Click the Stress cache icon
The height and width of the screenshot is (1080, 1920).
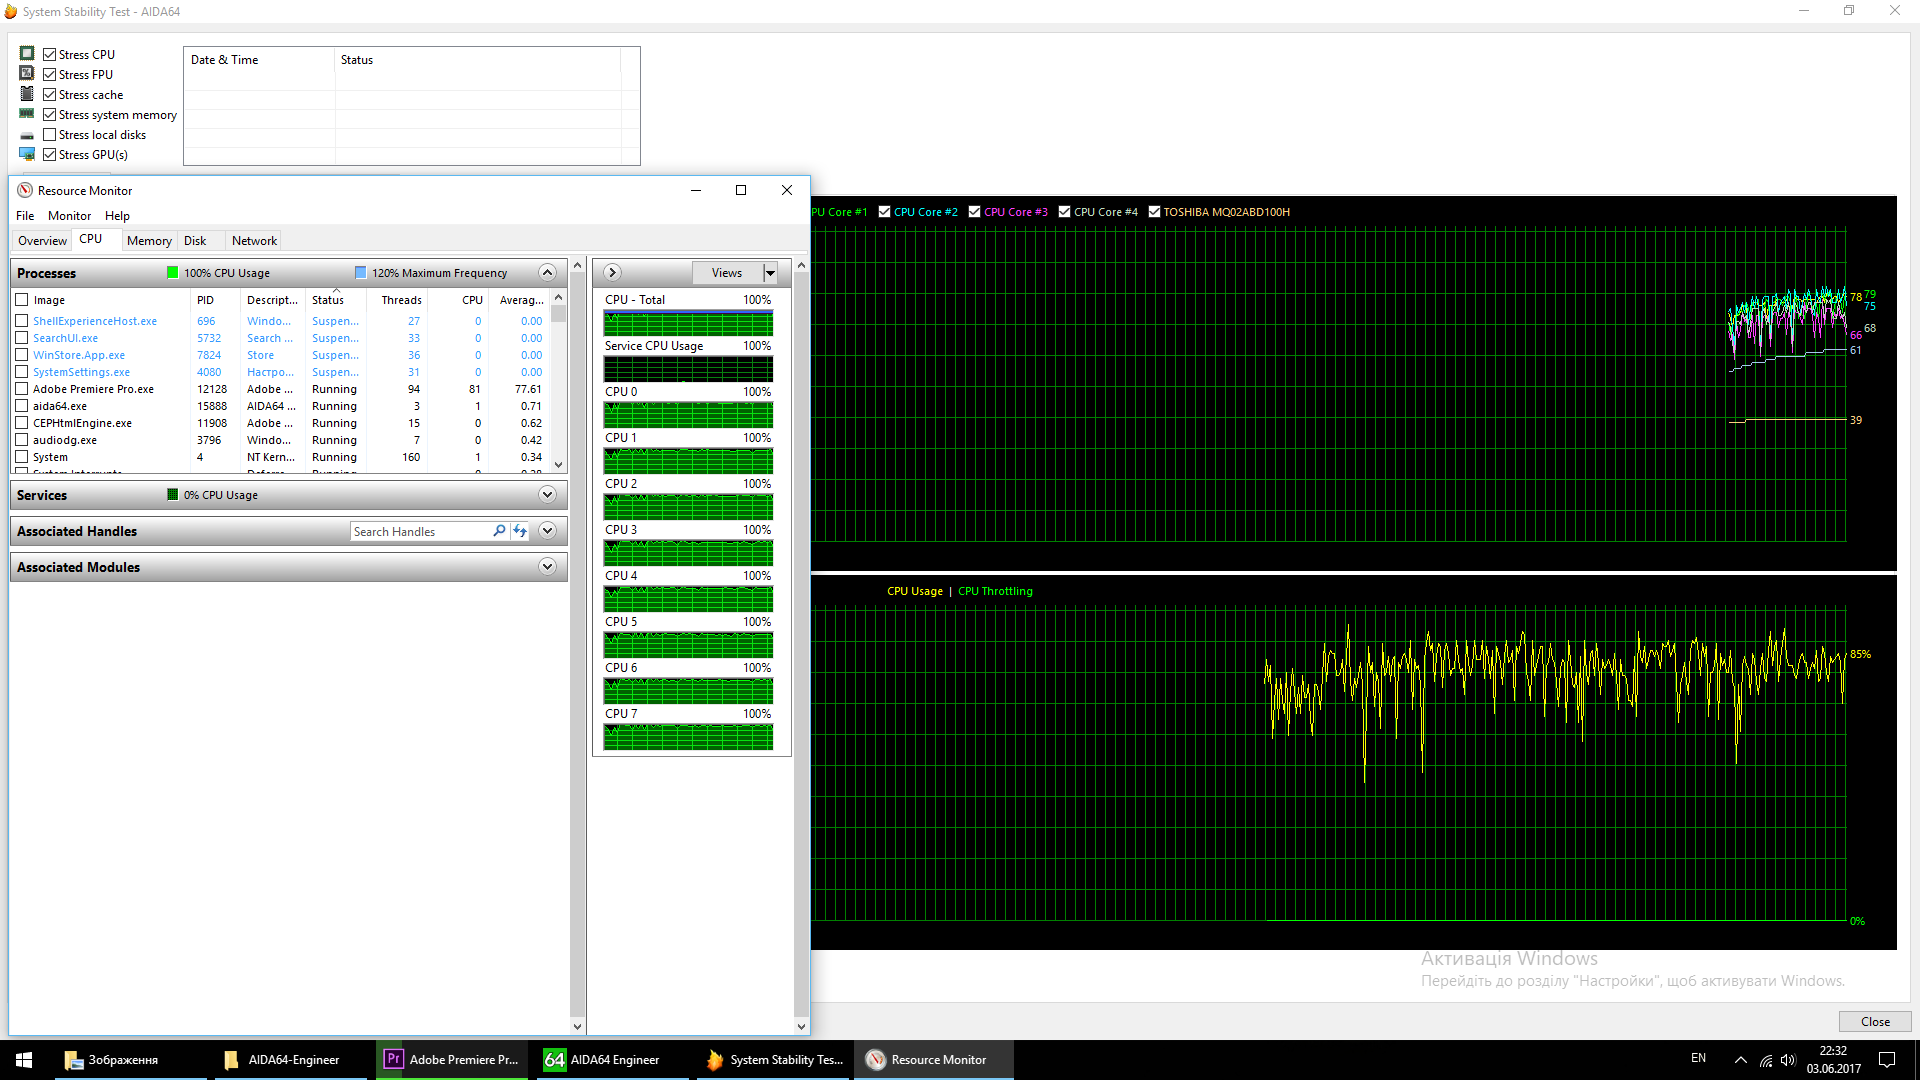pos(27,94)
